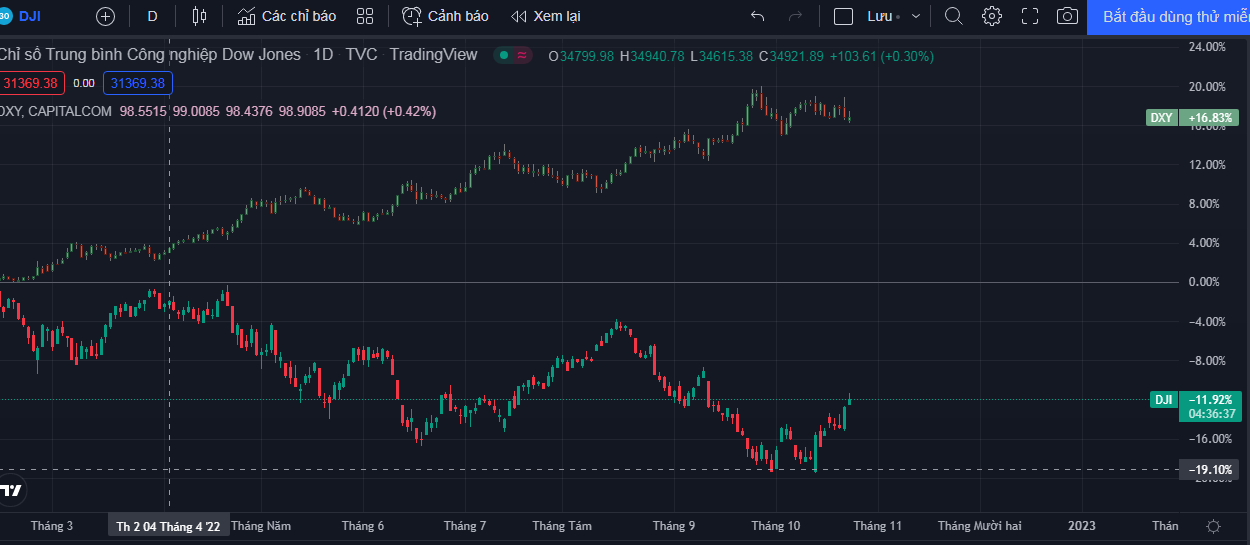Expand the Lưu save dropdown arrow
This screenshot has height=545, width=1250.
(916, 16)
